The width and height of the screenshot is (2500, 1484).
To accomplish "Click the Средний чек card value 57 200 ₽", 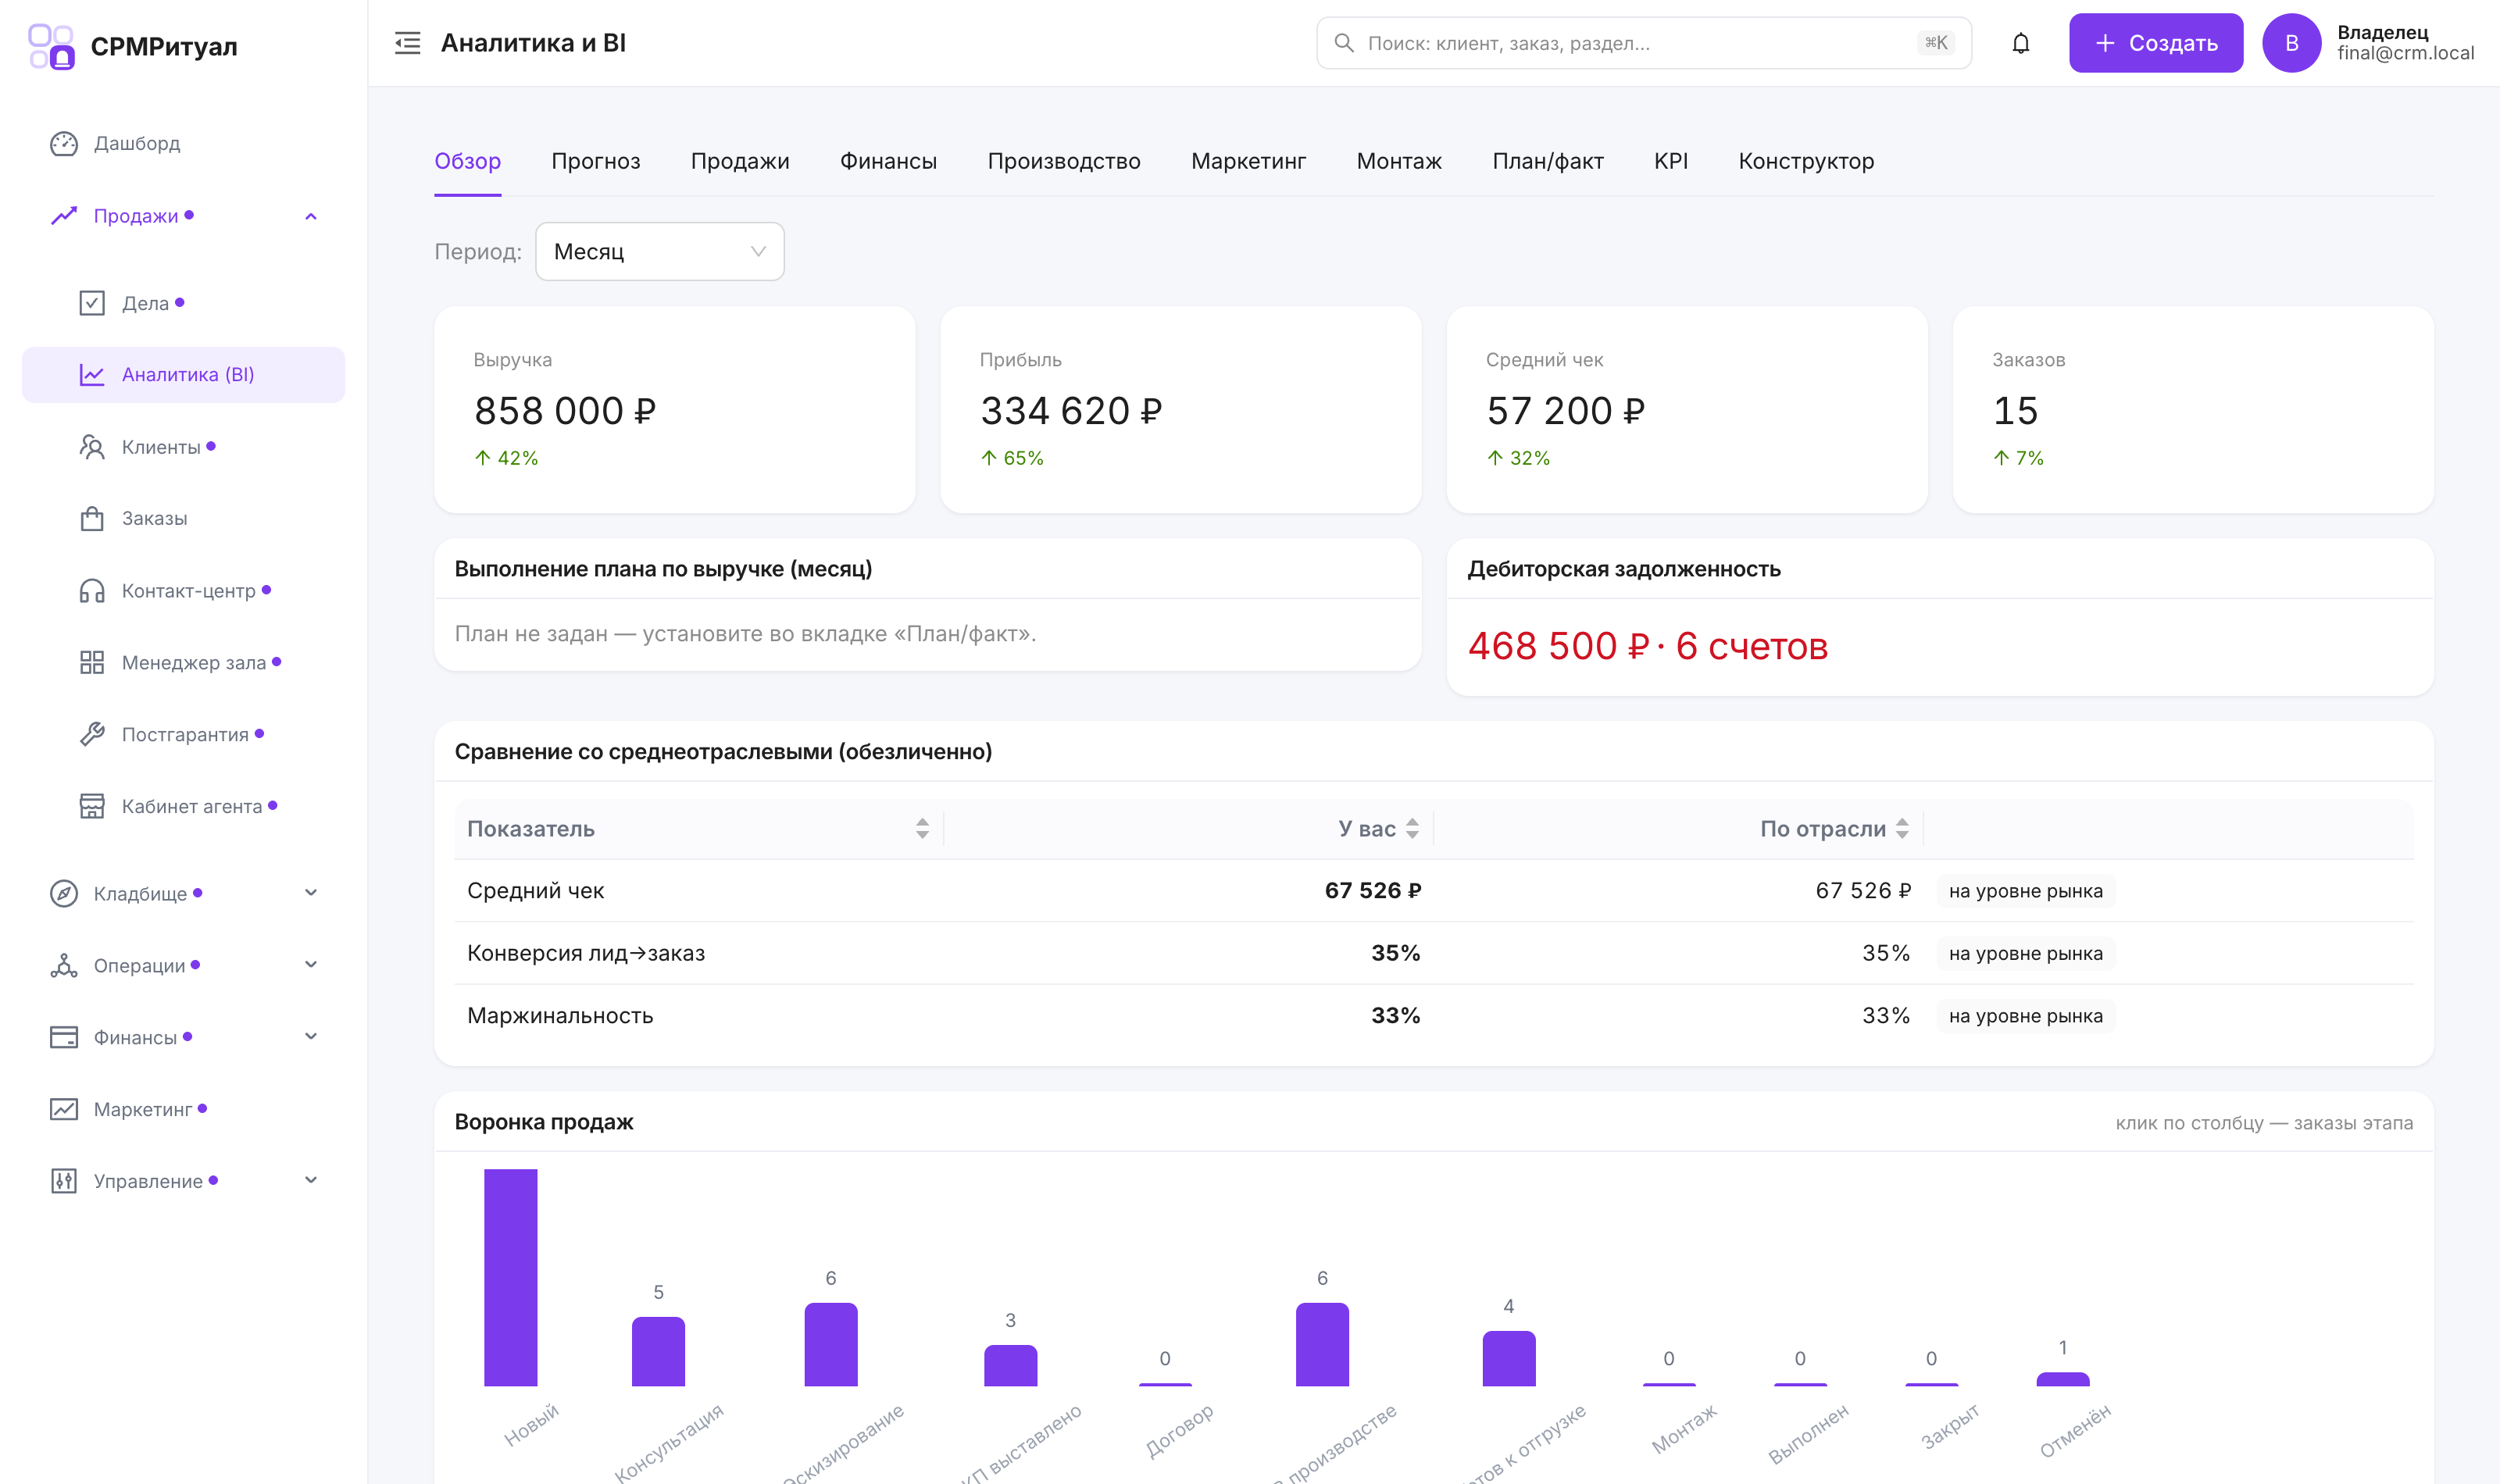I will [1566, 411].
